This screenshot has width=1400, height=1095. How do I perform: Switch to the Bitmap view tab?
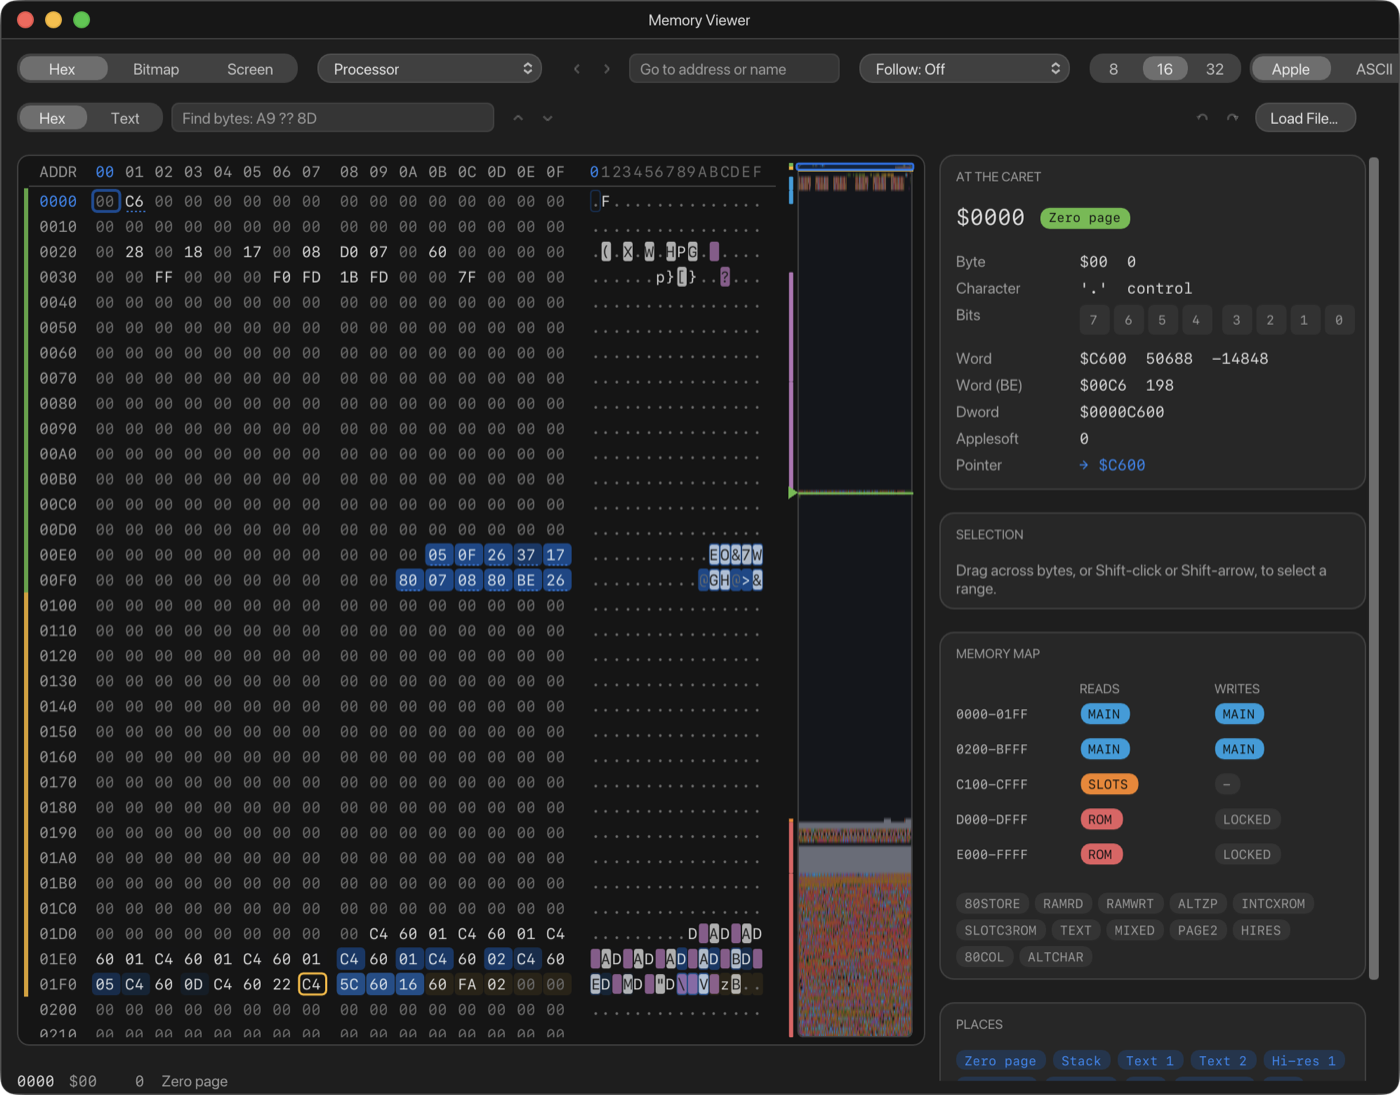click(x=156, y=69)
